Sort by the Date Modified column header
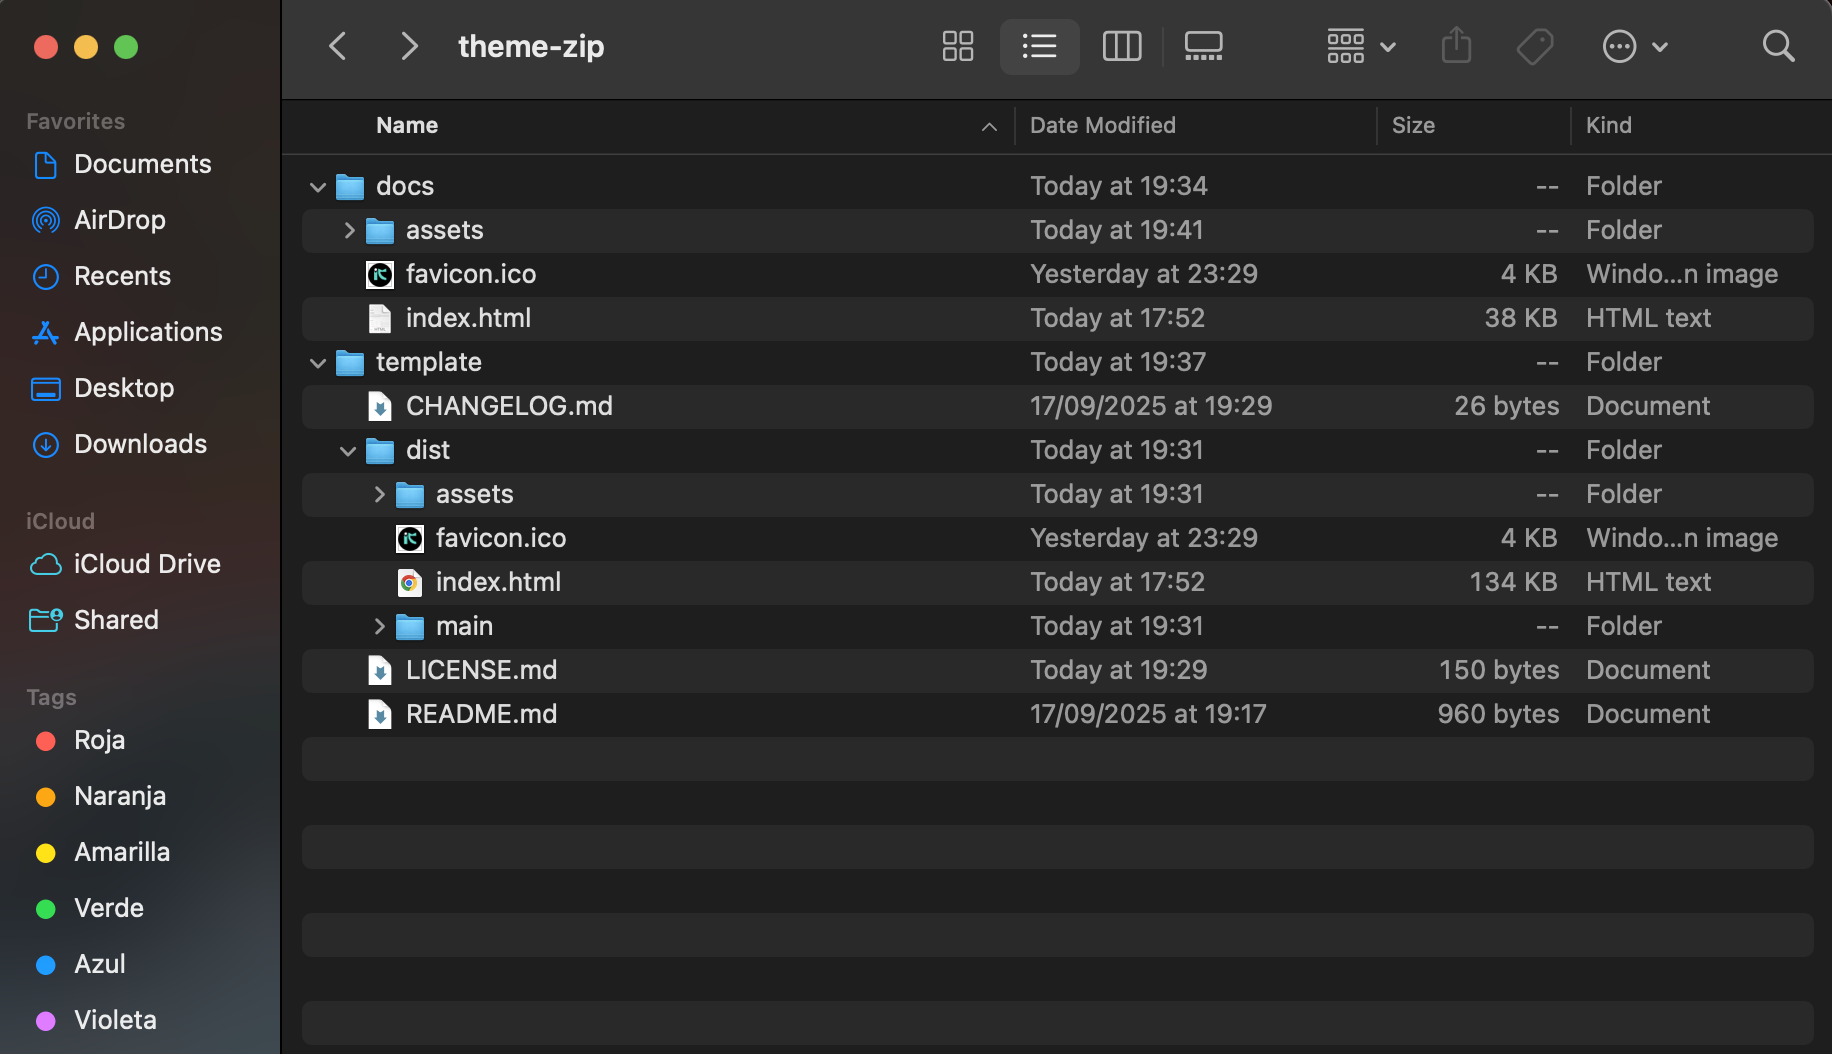 pos(1103,125)
